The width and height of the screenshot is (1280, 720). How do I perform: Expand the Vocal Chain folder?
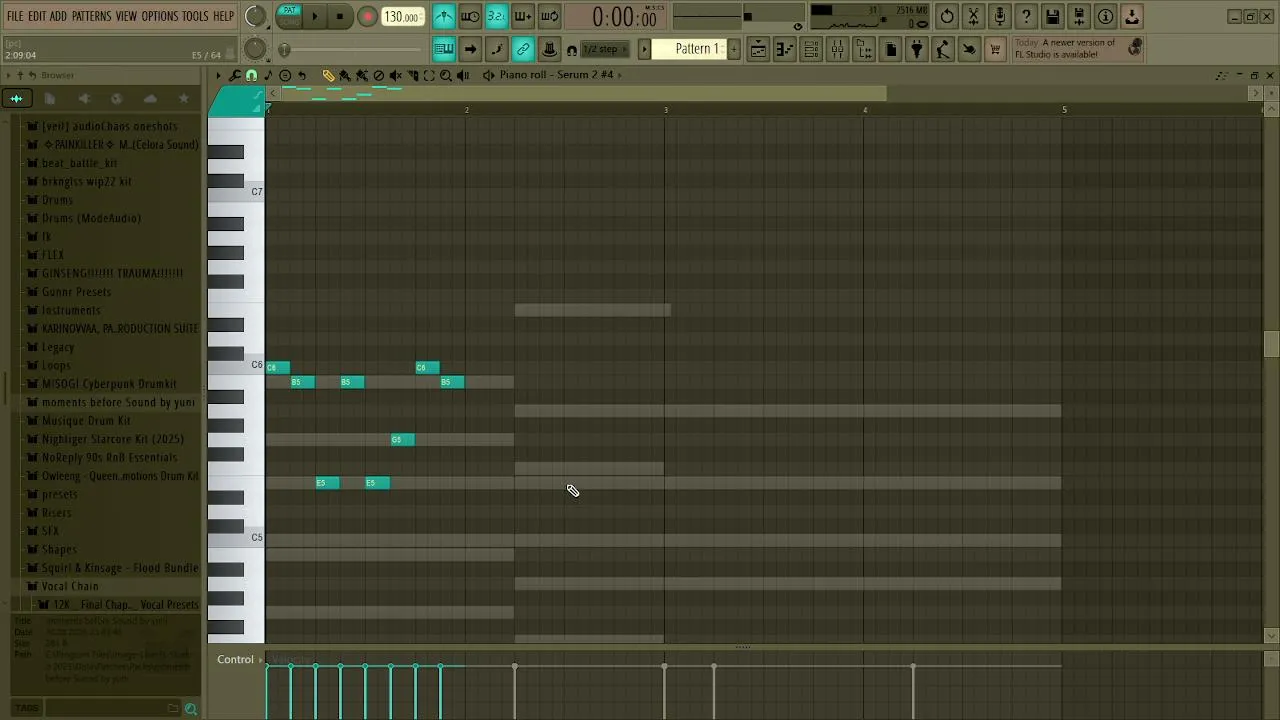70,586
